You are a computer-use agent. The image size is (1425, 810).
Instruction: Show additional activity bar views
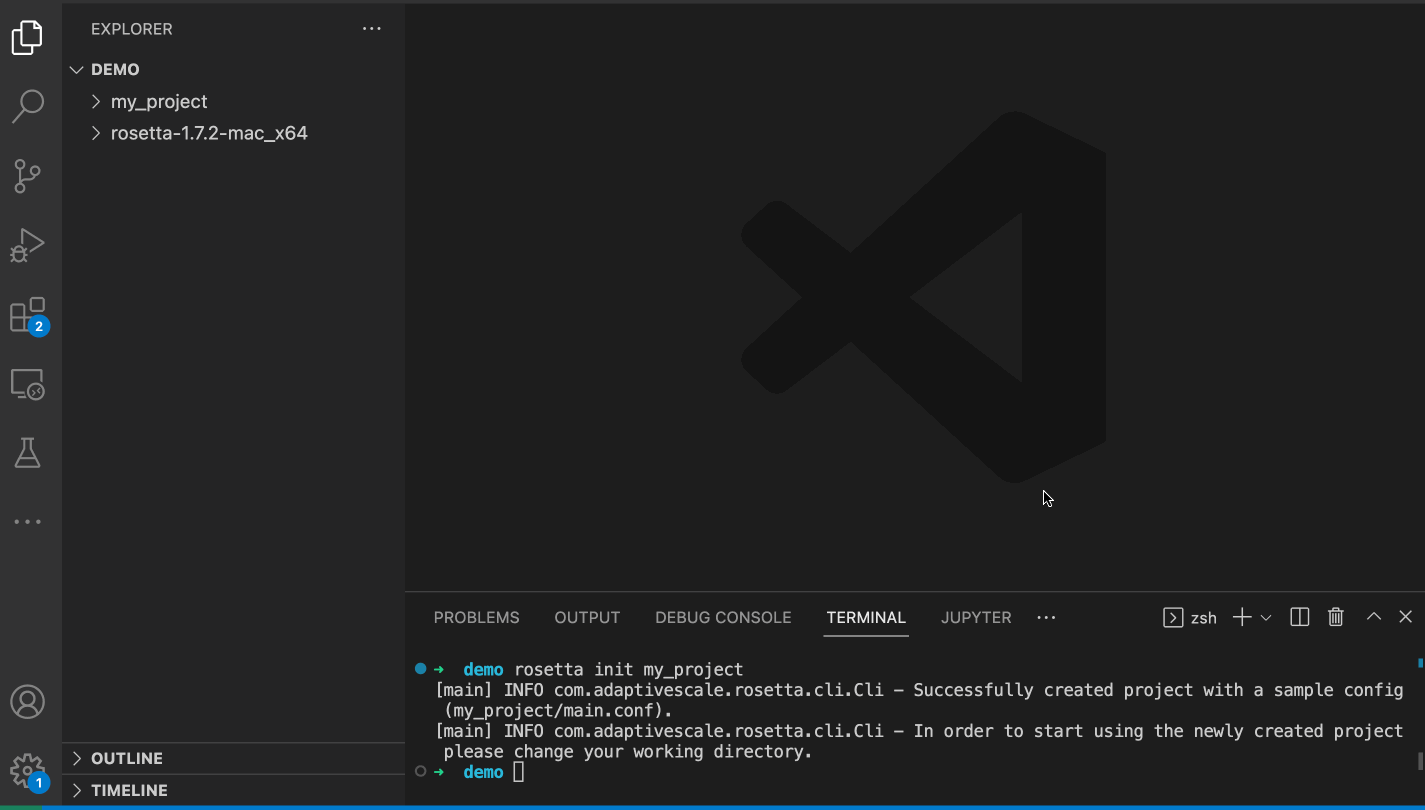coord(27,522)
